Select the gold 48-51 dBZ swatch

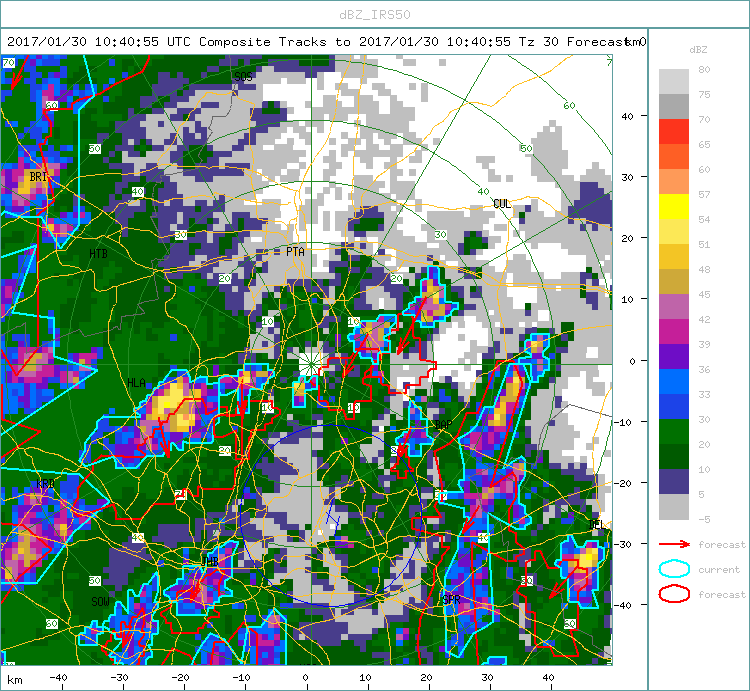coord(673,257)
